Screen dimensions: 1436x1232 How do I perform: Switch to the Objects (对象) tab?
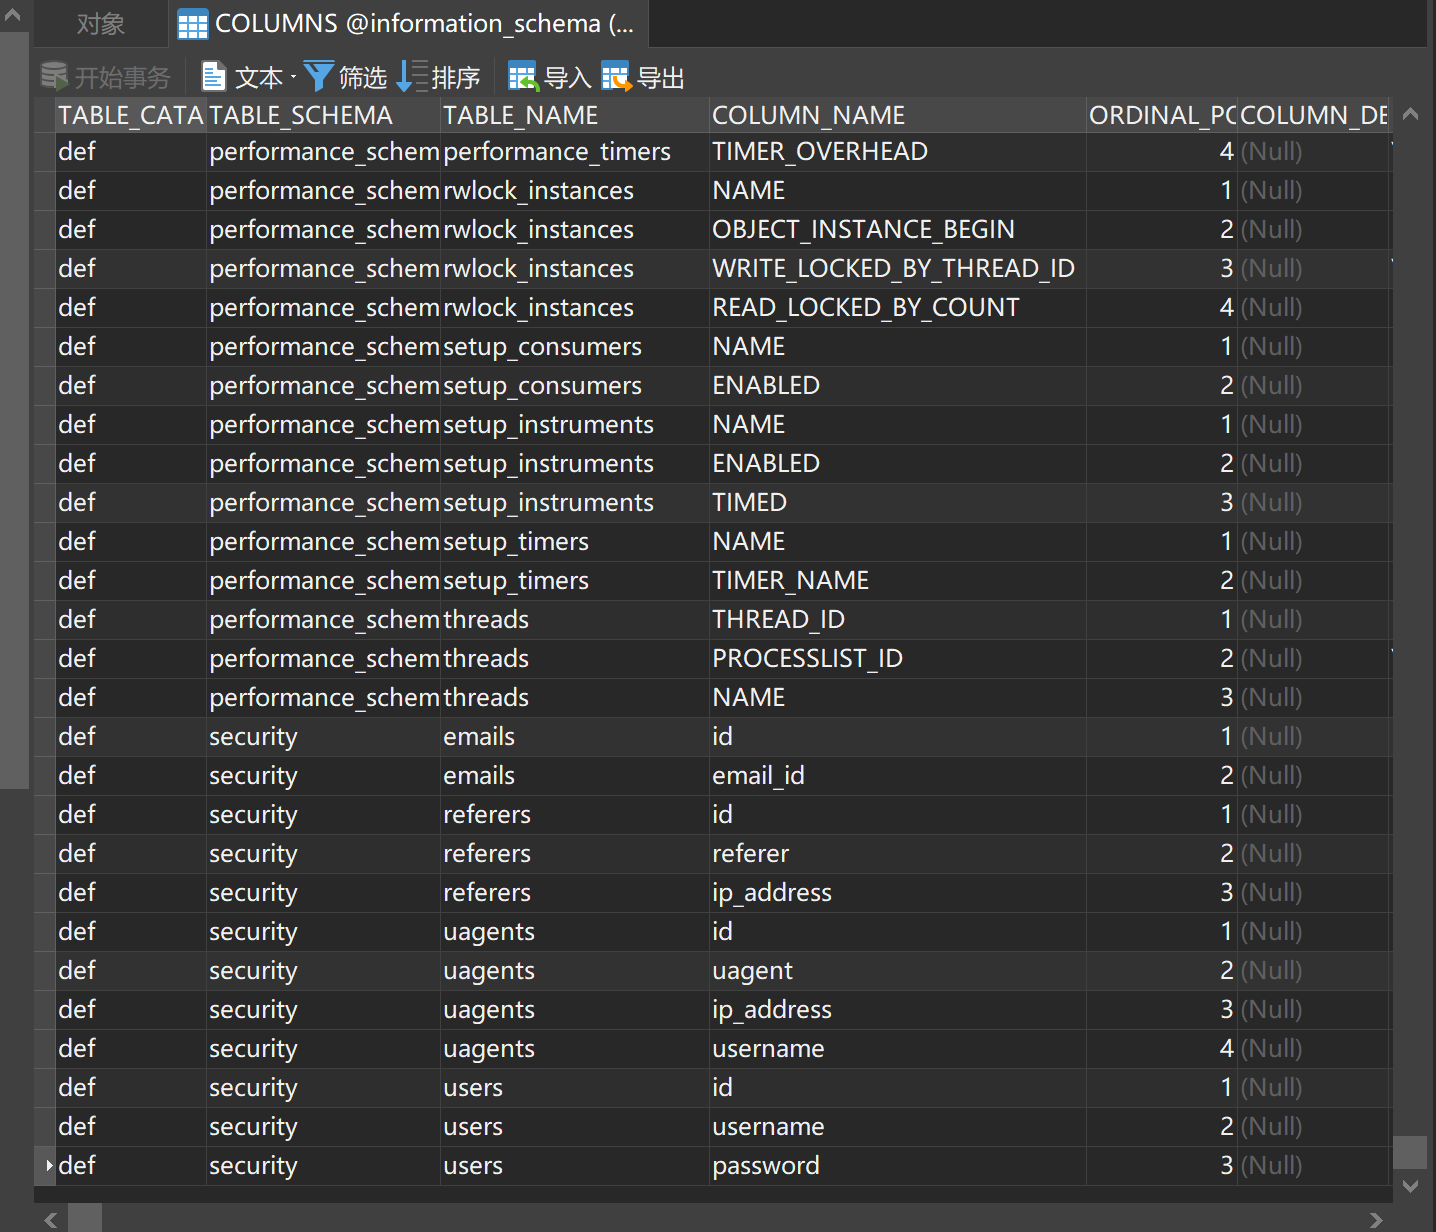click(100, 24)
